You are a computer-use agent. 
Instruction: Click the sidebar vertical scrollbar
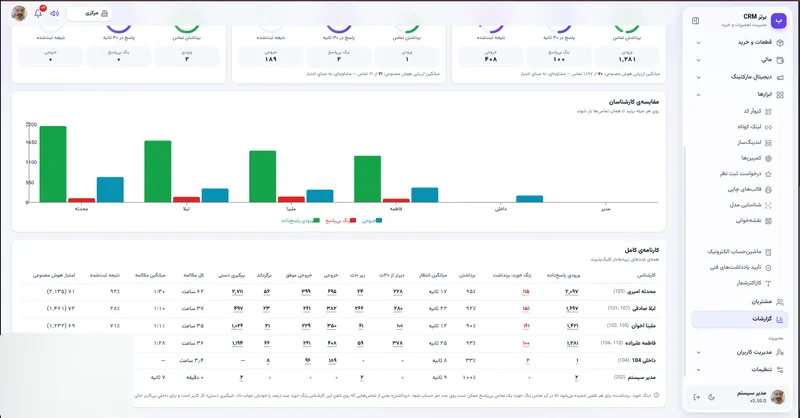click(685, 261)
